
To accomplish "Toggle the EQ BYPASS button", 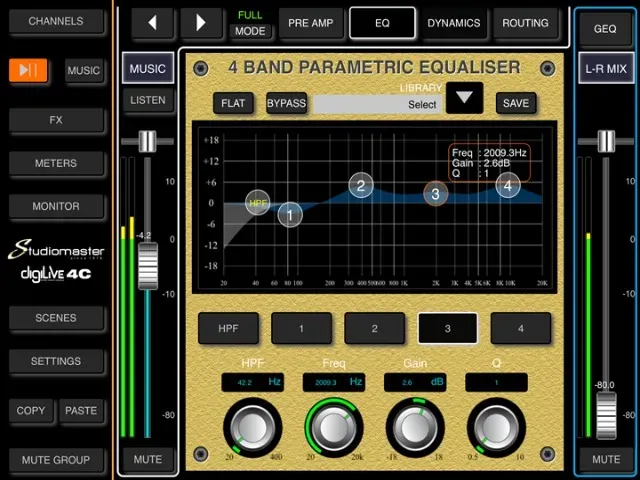I will [x=286, y=103].
